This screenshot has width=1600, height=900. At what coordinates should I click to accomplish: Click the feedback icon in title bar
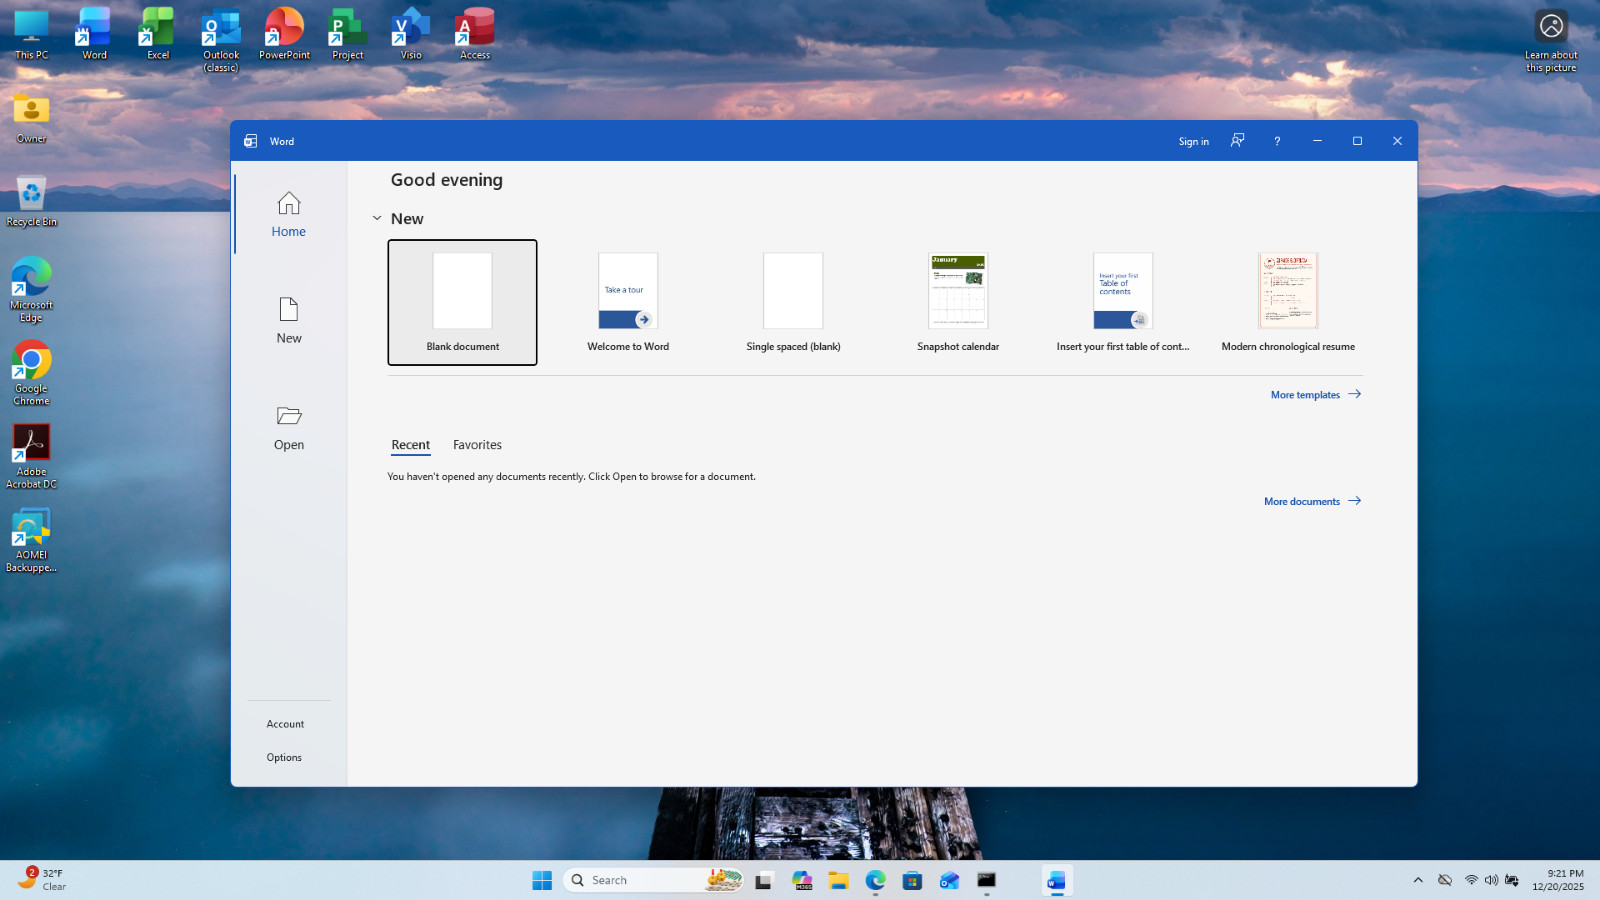click(1237, 141)
